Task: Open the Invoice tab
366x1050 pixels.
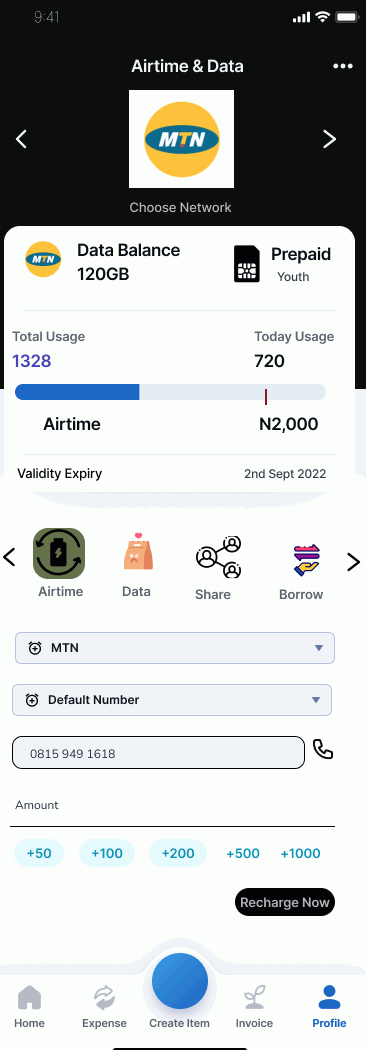Action: click(x=254, y=1007)
